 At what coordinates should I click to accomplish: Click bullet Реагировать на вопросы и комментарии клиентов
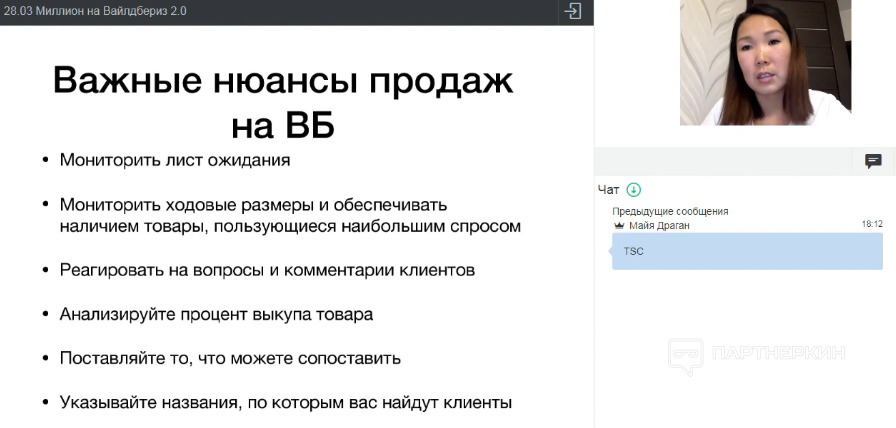(x=267, y=270)
